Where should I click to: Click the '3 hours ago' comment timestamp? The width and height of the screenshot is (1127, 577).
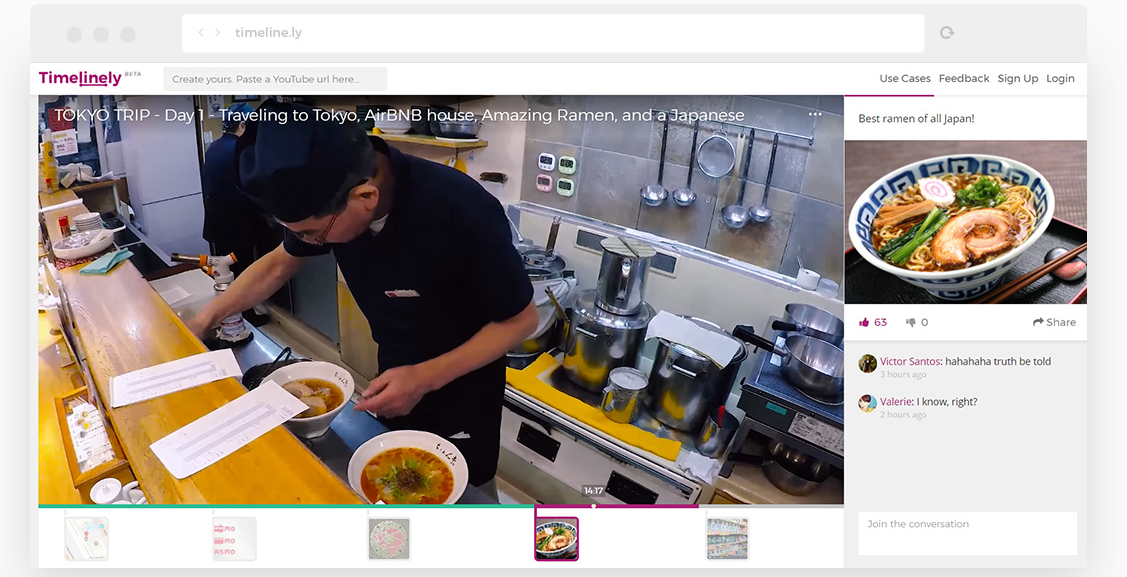[903, 374]
